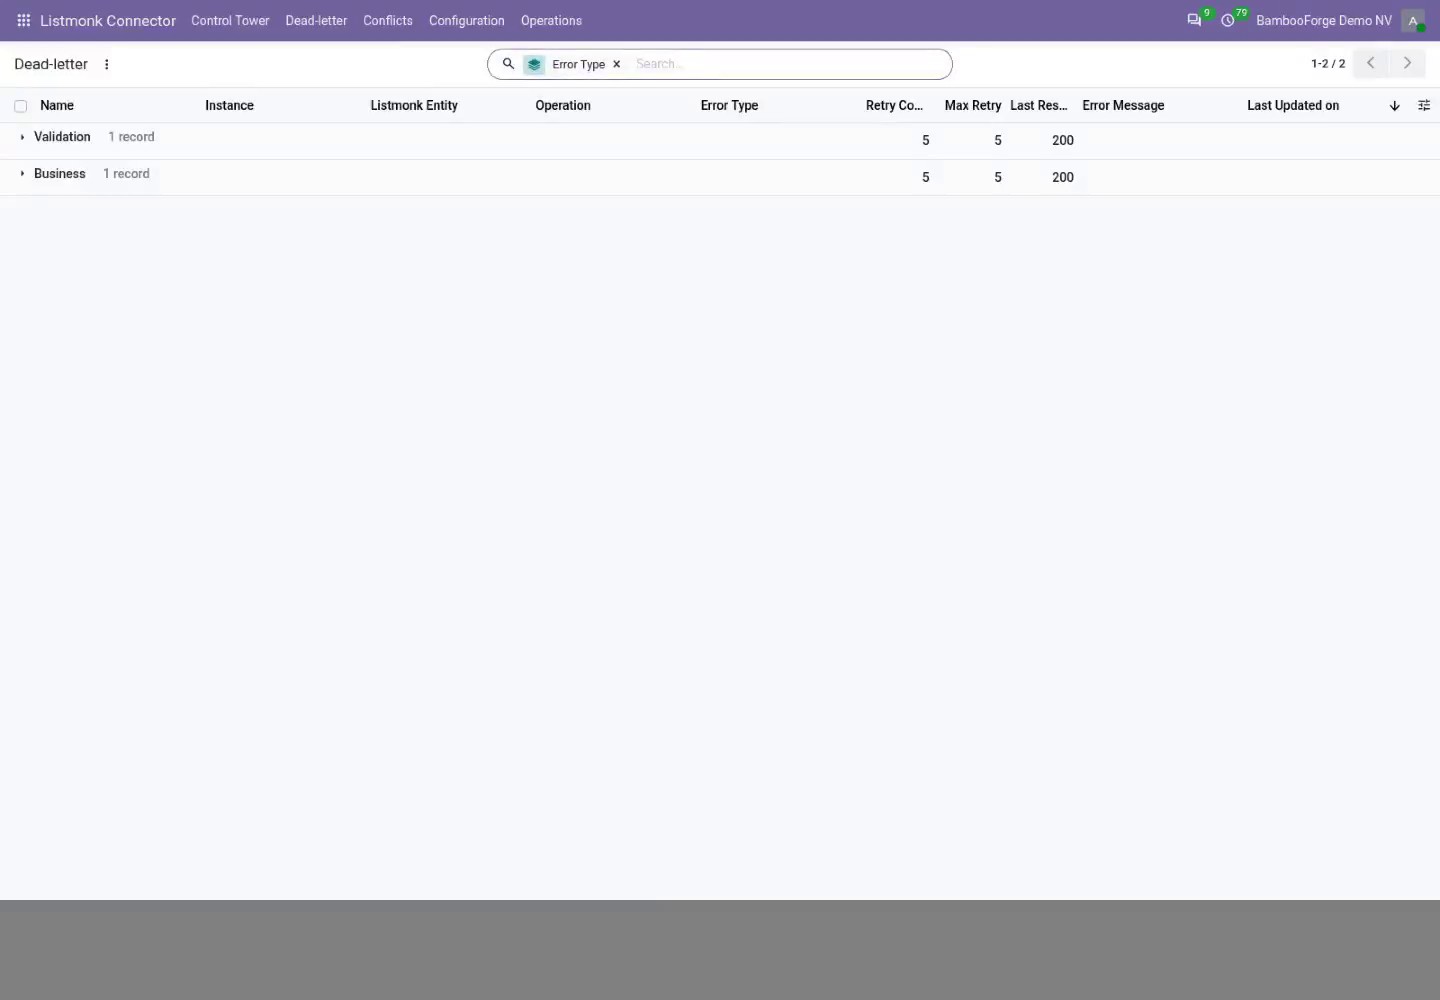Expand the Business group

pyautogui.click(x=22, y=174)
